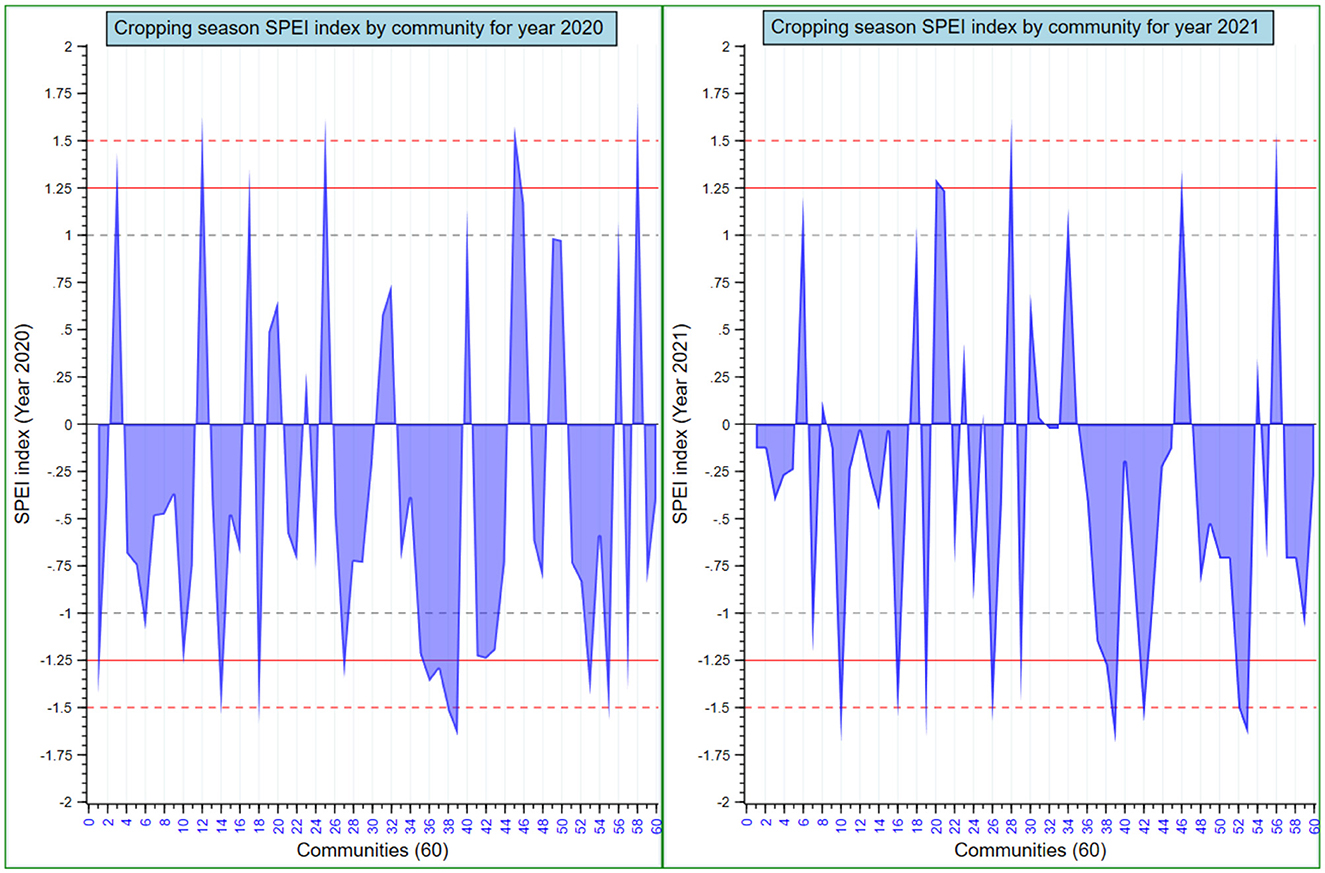1325x873 pixels.
Task: Click y-axis value 1.75 on the 2020 chart
Action: pyautogui.click(x=59, y=93)
